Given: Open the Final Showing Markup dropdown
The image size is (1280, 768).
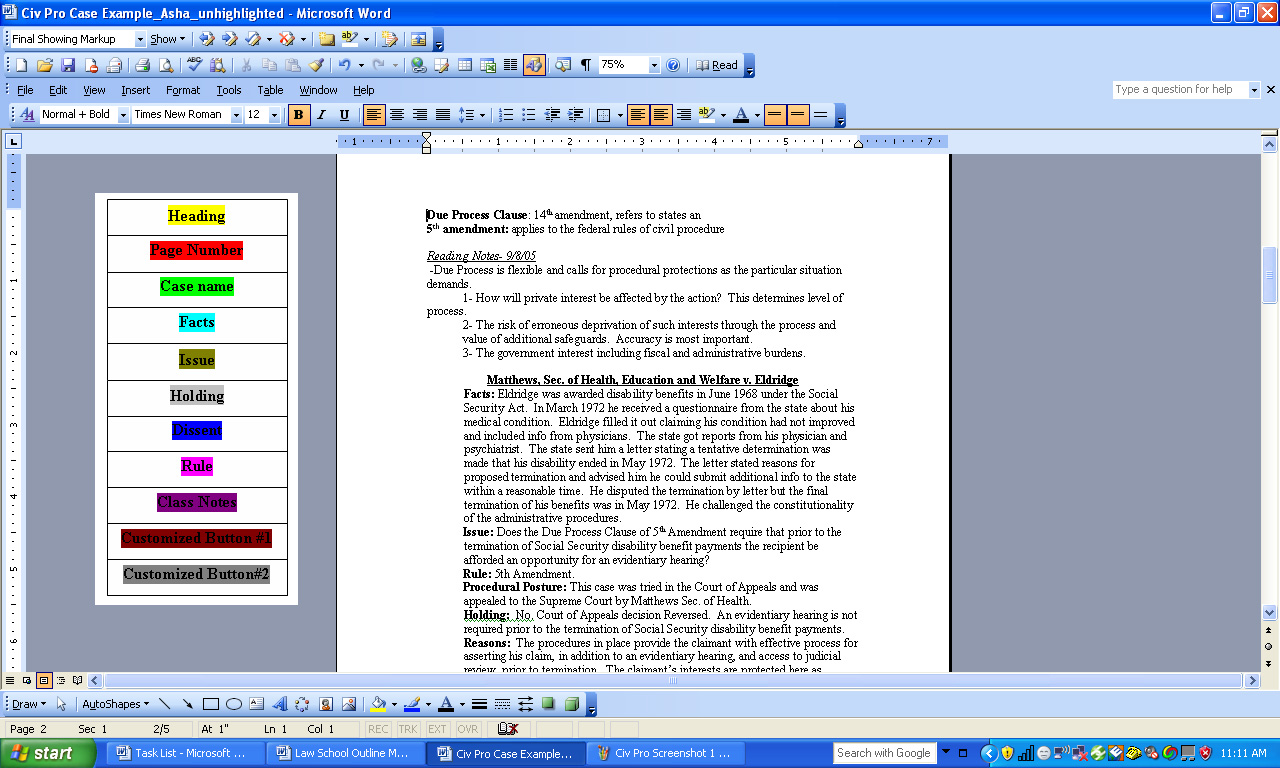Looking at the screenshot, I should 138,39.
